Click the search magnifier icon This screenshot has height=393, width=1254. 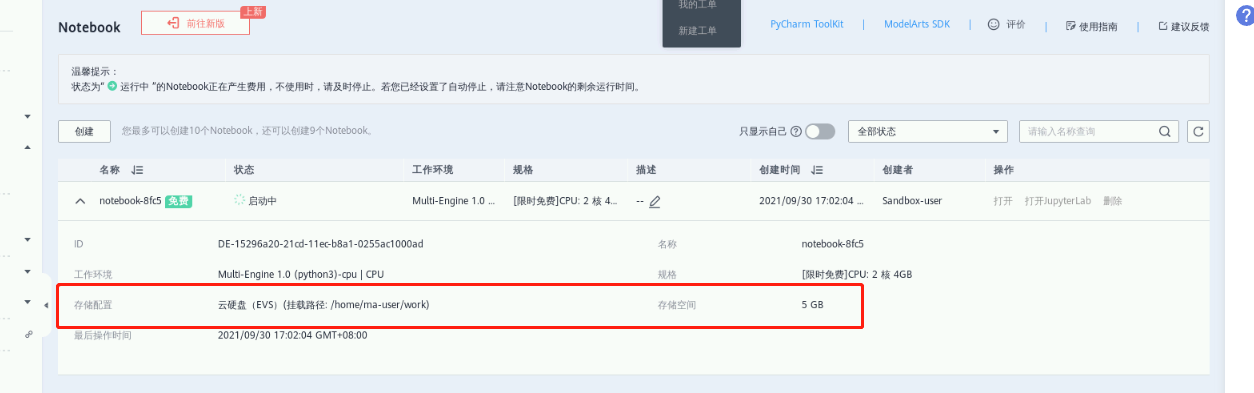pyautogui.click(x=1164, y=131)
